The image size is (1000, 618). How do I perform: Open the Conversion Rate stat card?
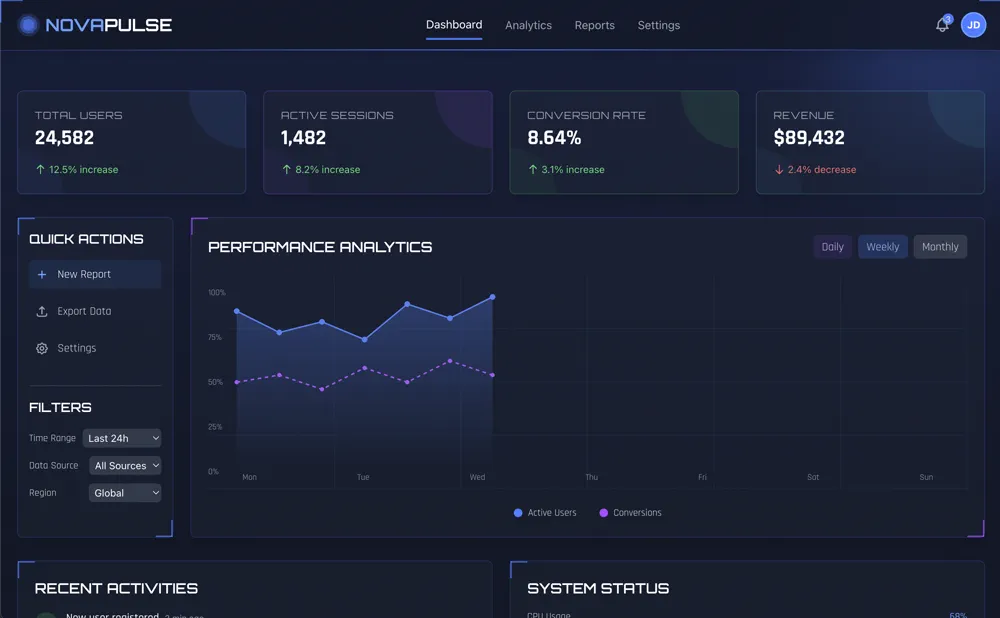point(624,142)
